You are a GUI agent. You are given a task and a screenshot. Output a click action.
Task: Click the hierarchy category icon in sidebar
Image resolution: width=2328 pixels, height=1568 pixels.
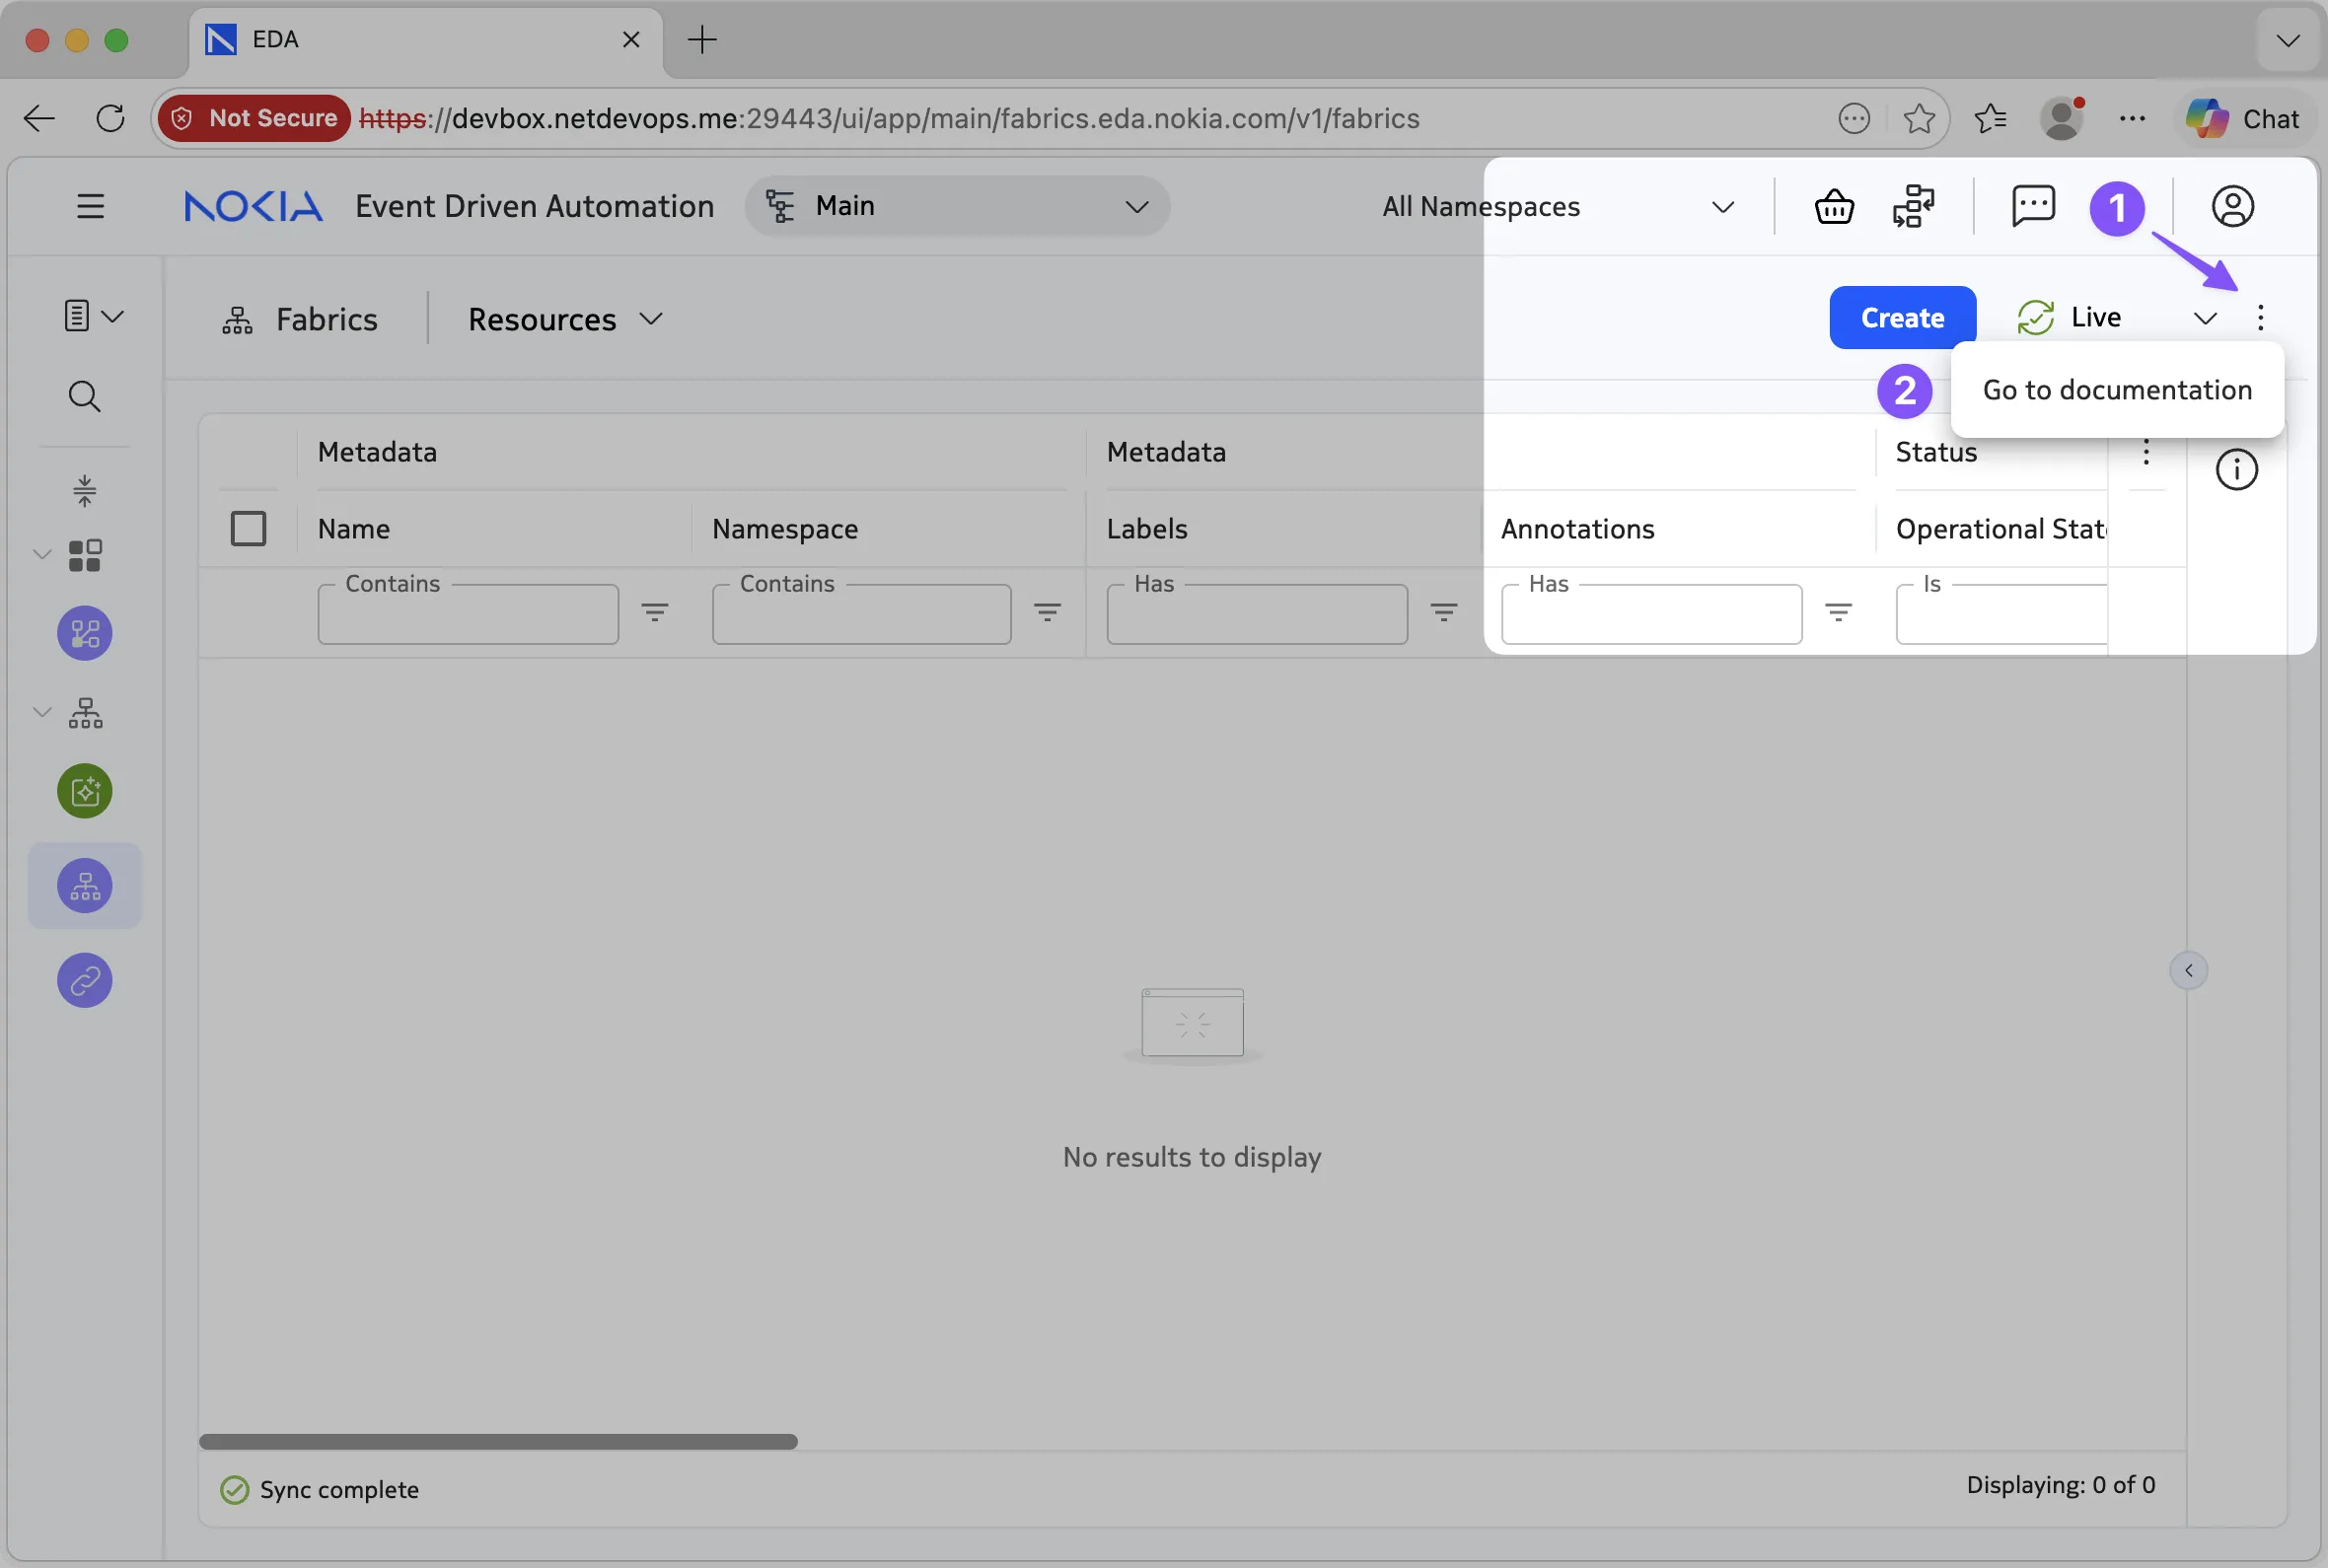[85, 713]
